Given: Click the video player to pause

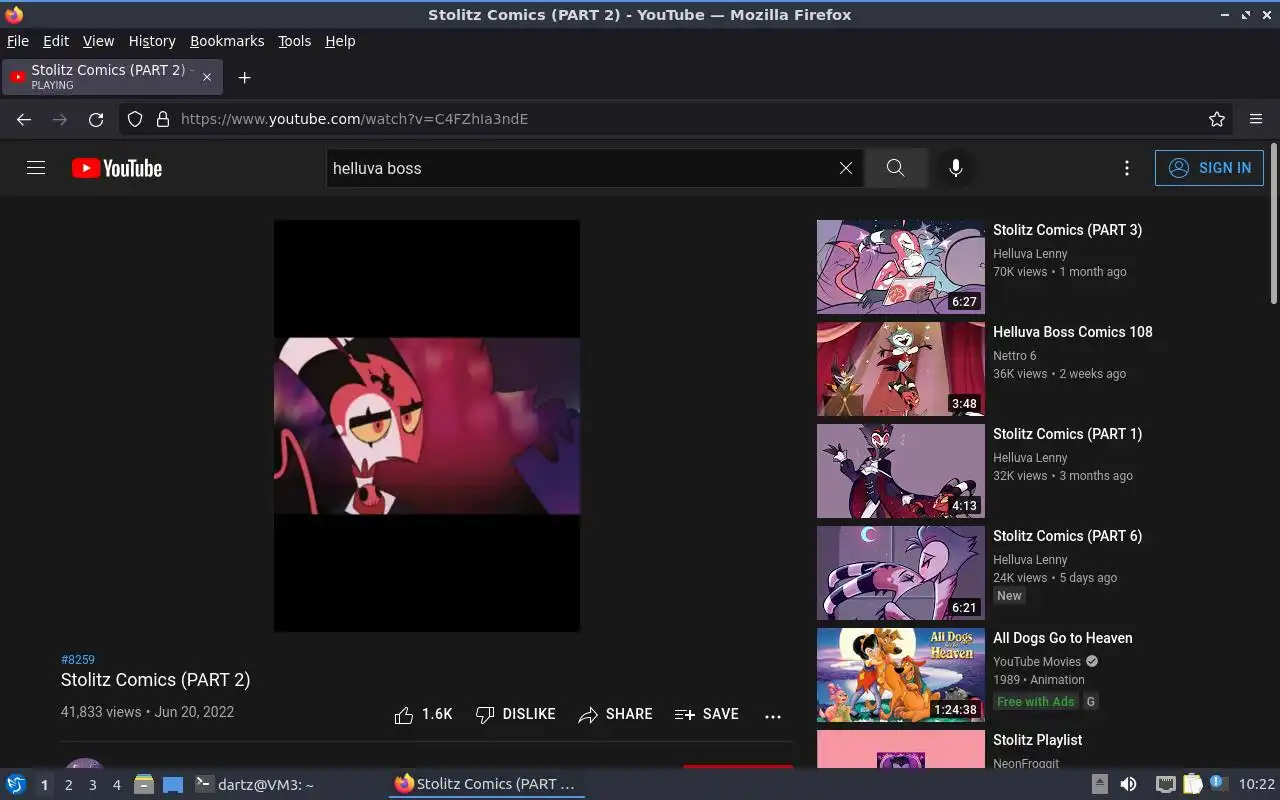Looking at the screenshot, I should click(x=427, y=426).
